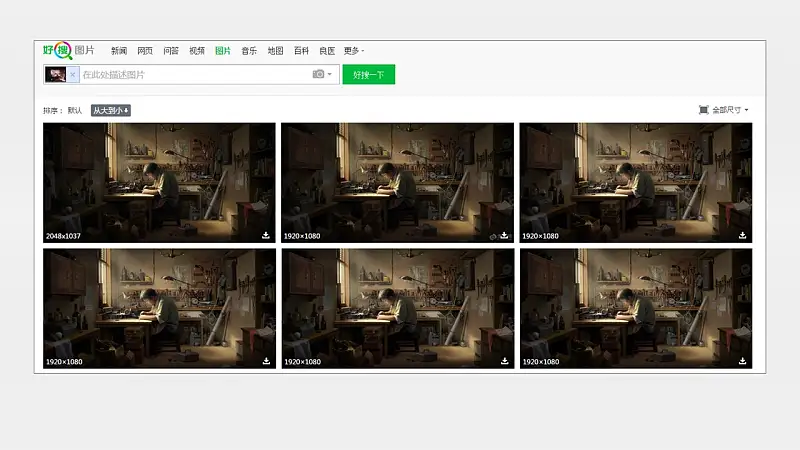Open the 视频 tab
The height and width of the screenshot is (450, 800).
(x=197, y=51)
